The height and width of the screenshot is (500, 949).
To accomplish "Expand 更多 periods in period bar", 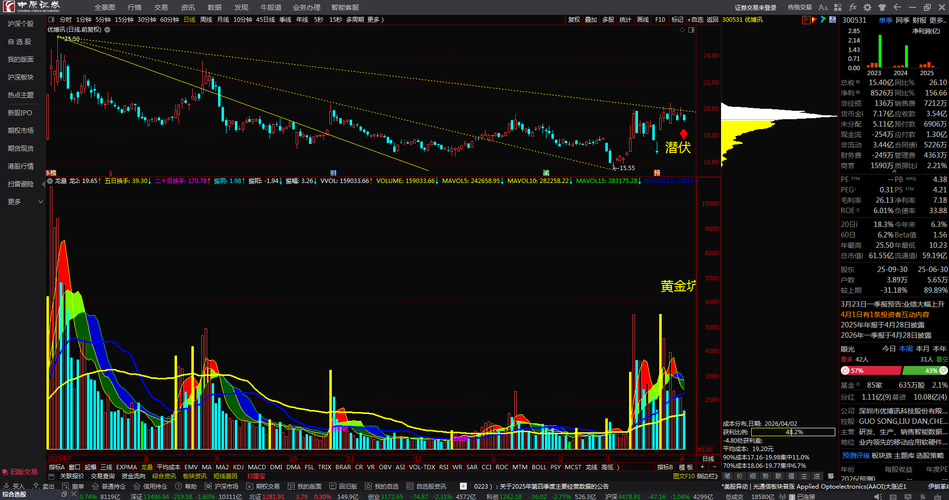I will 374,19.
